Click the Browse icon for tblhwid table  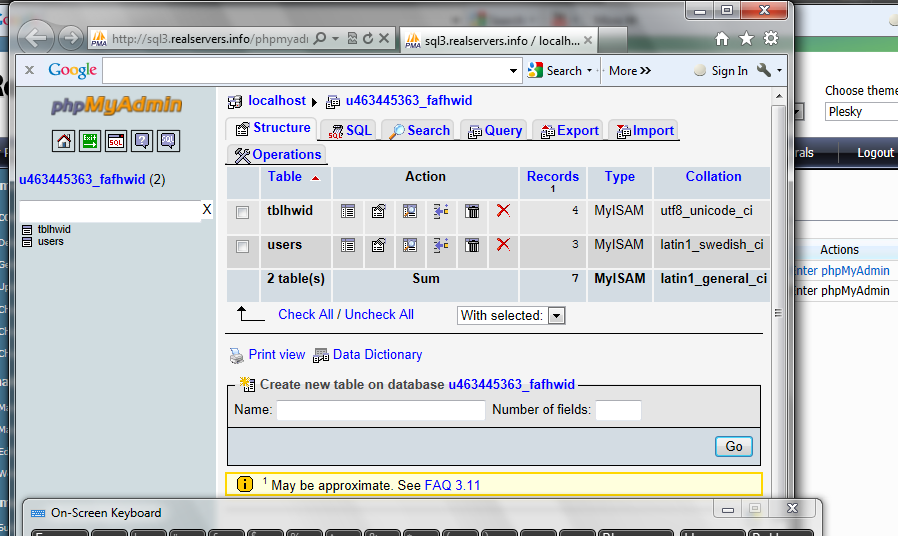[x=348, y=211]
